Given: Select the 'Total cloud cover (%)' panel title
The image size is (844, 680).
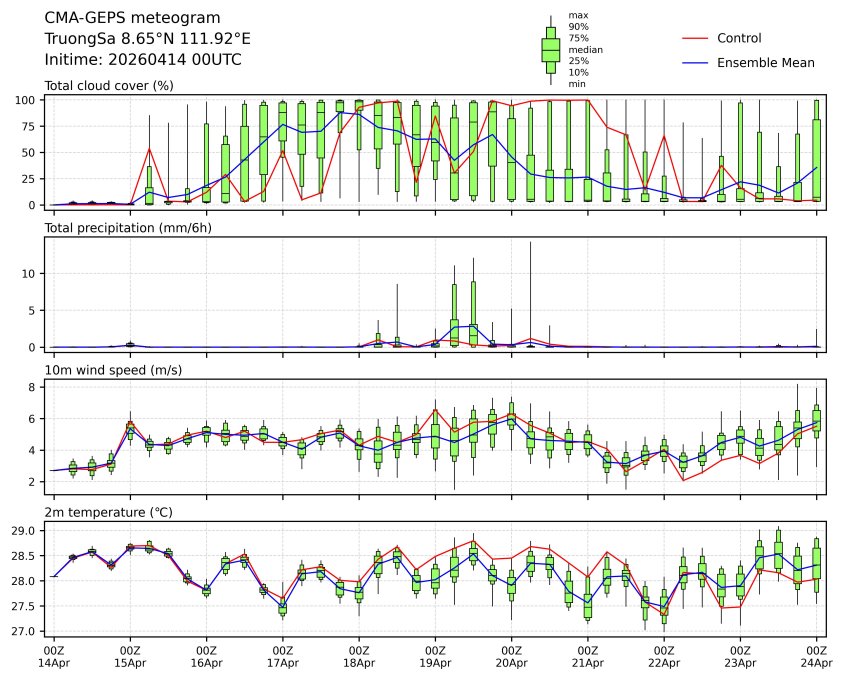Looking at the screenshot, I should (109, 86).
